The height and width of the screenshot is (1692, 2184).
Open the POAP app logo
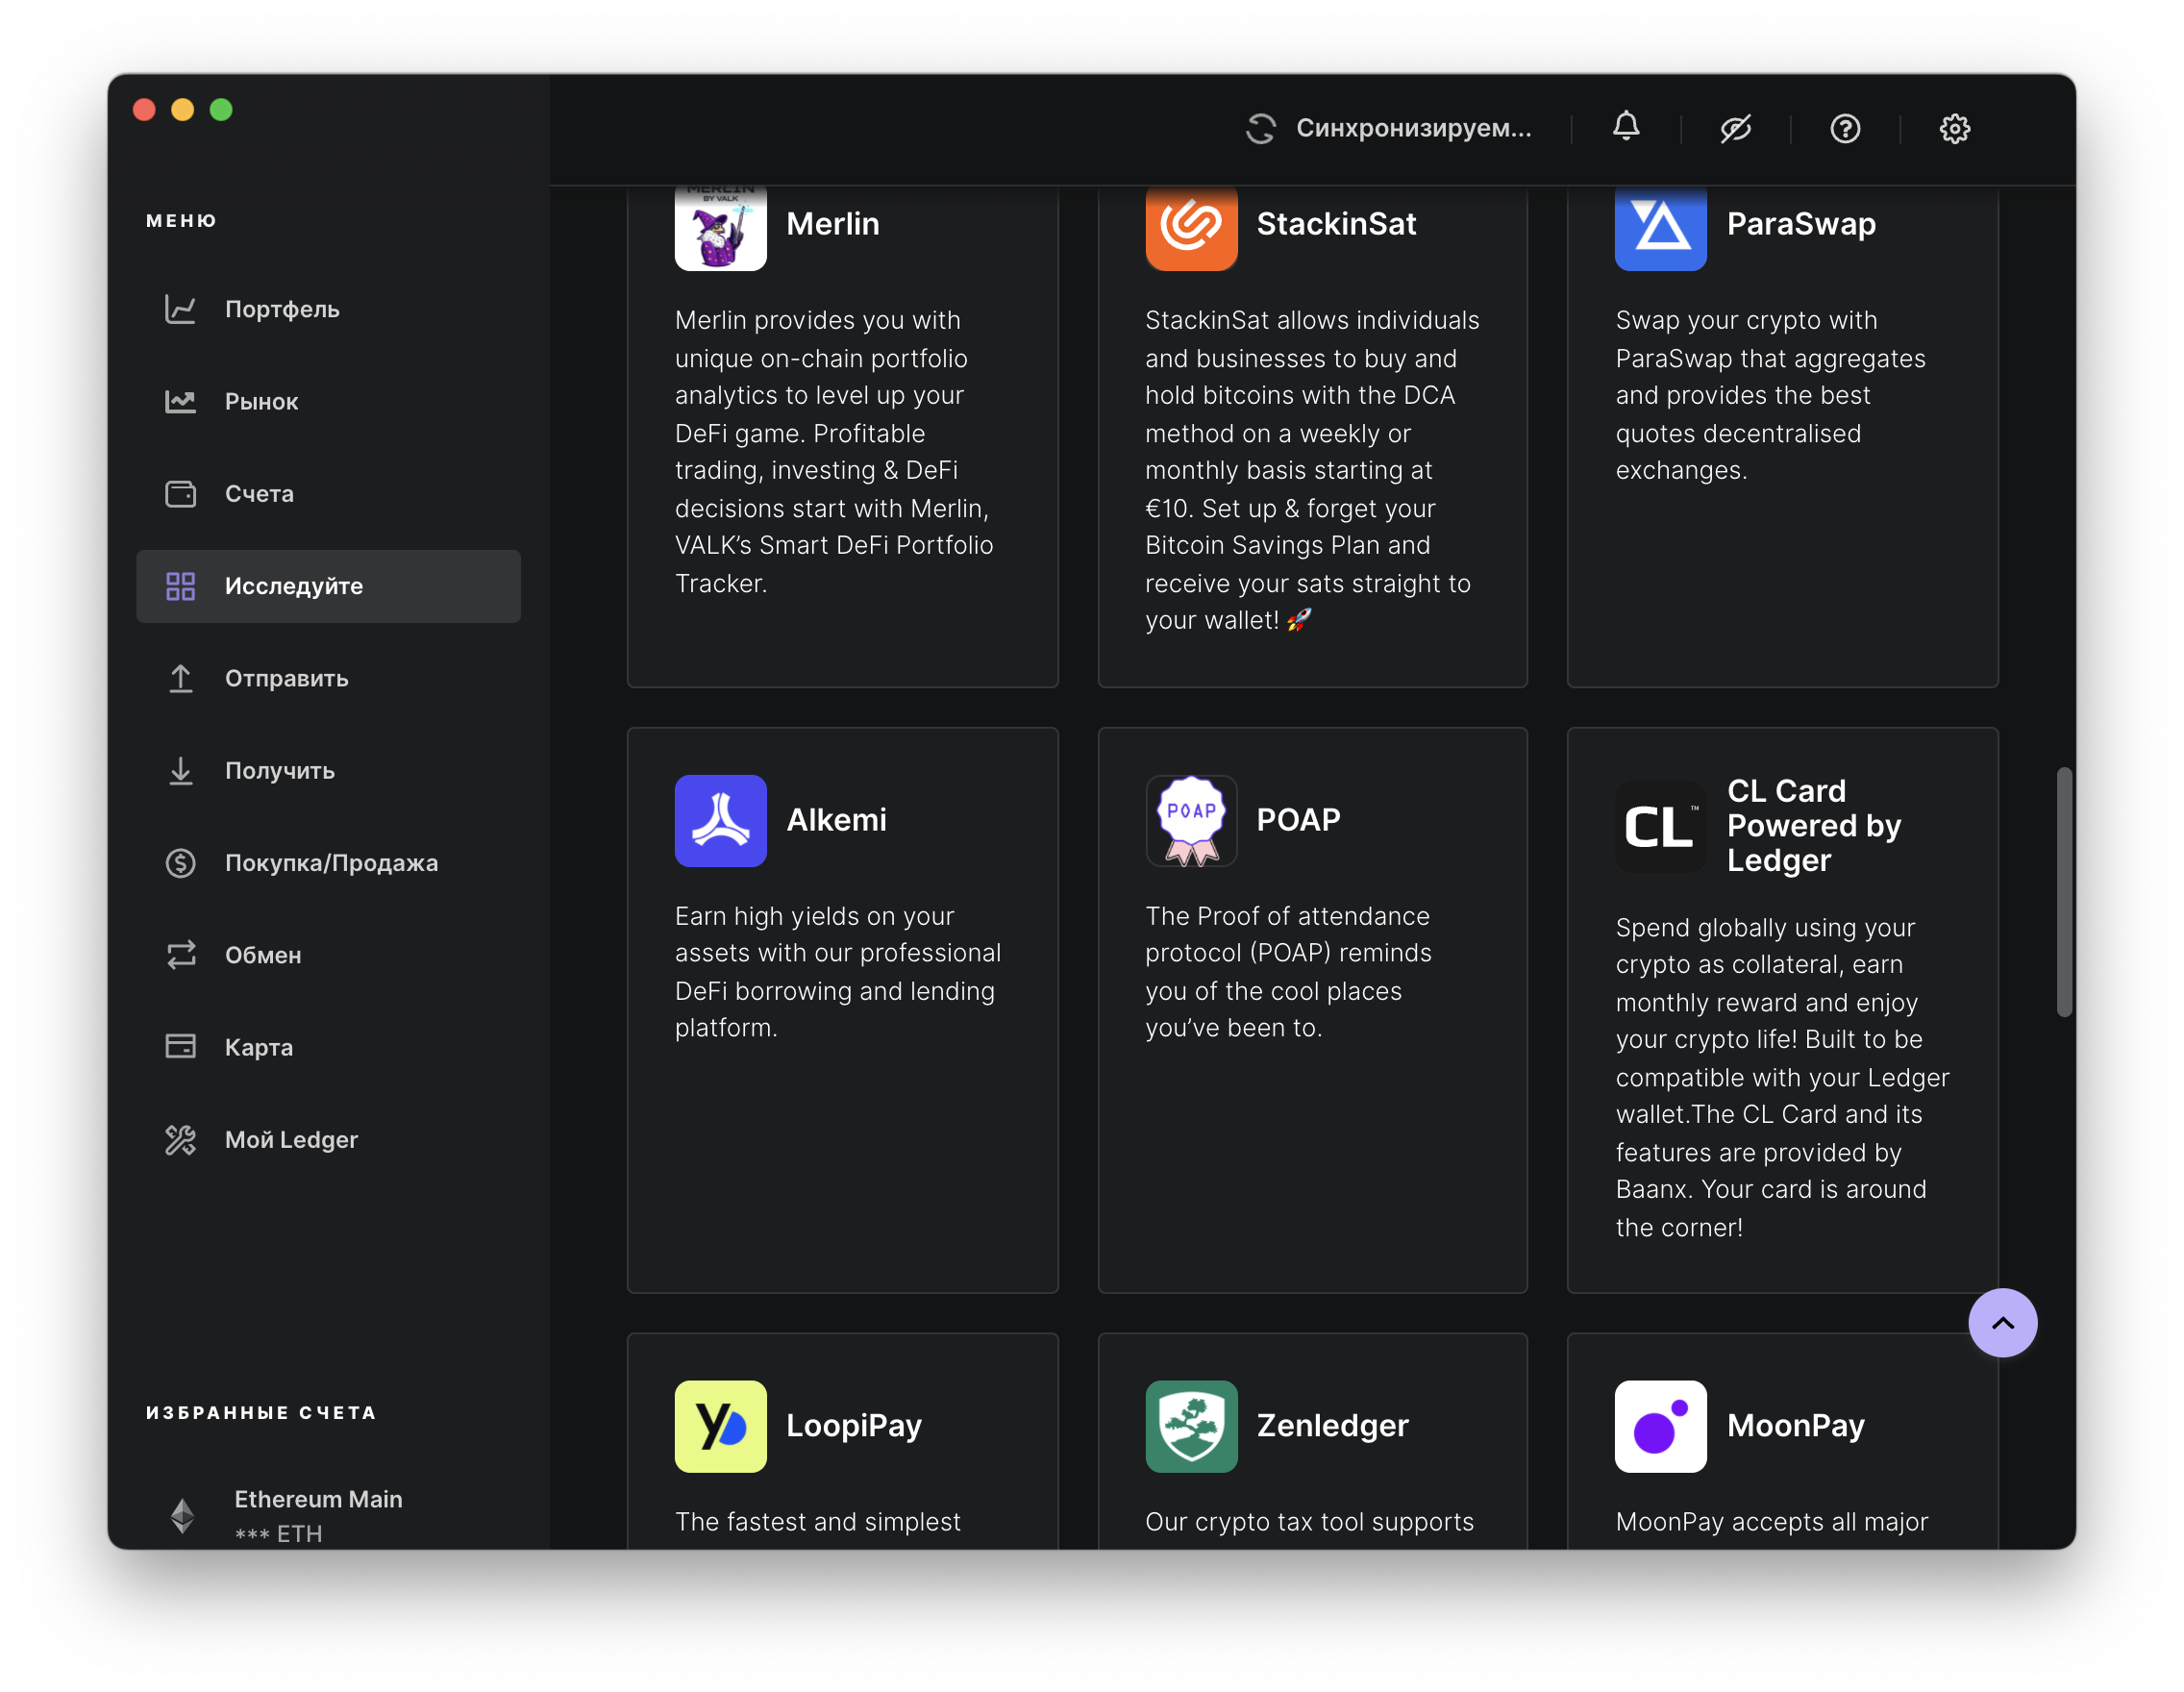coord(1191,821)
